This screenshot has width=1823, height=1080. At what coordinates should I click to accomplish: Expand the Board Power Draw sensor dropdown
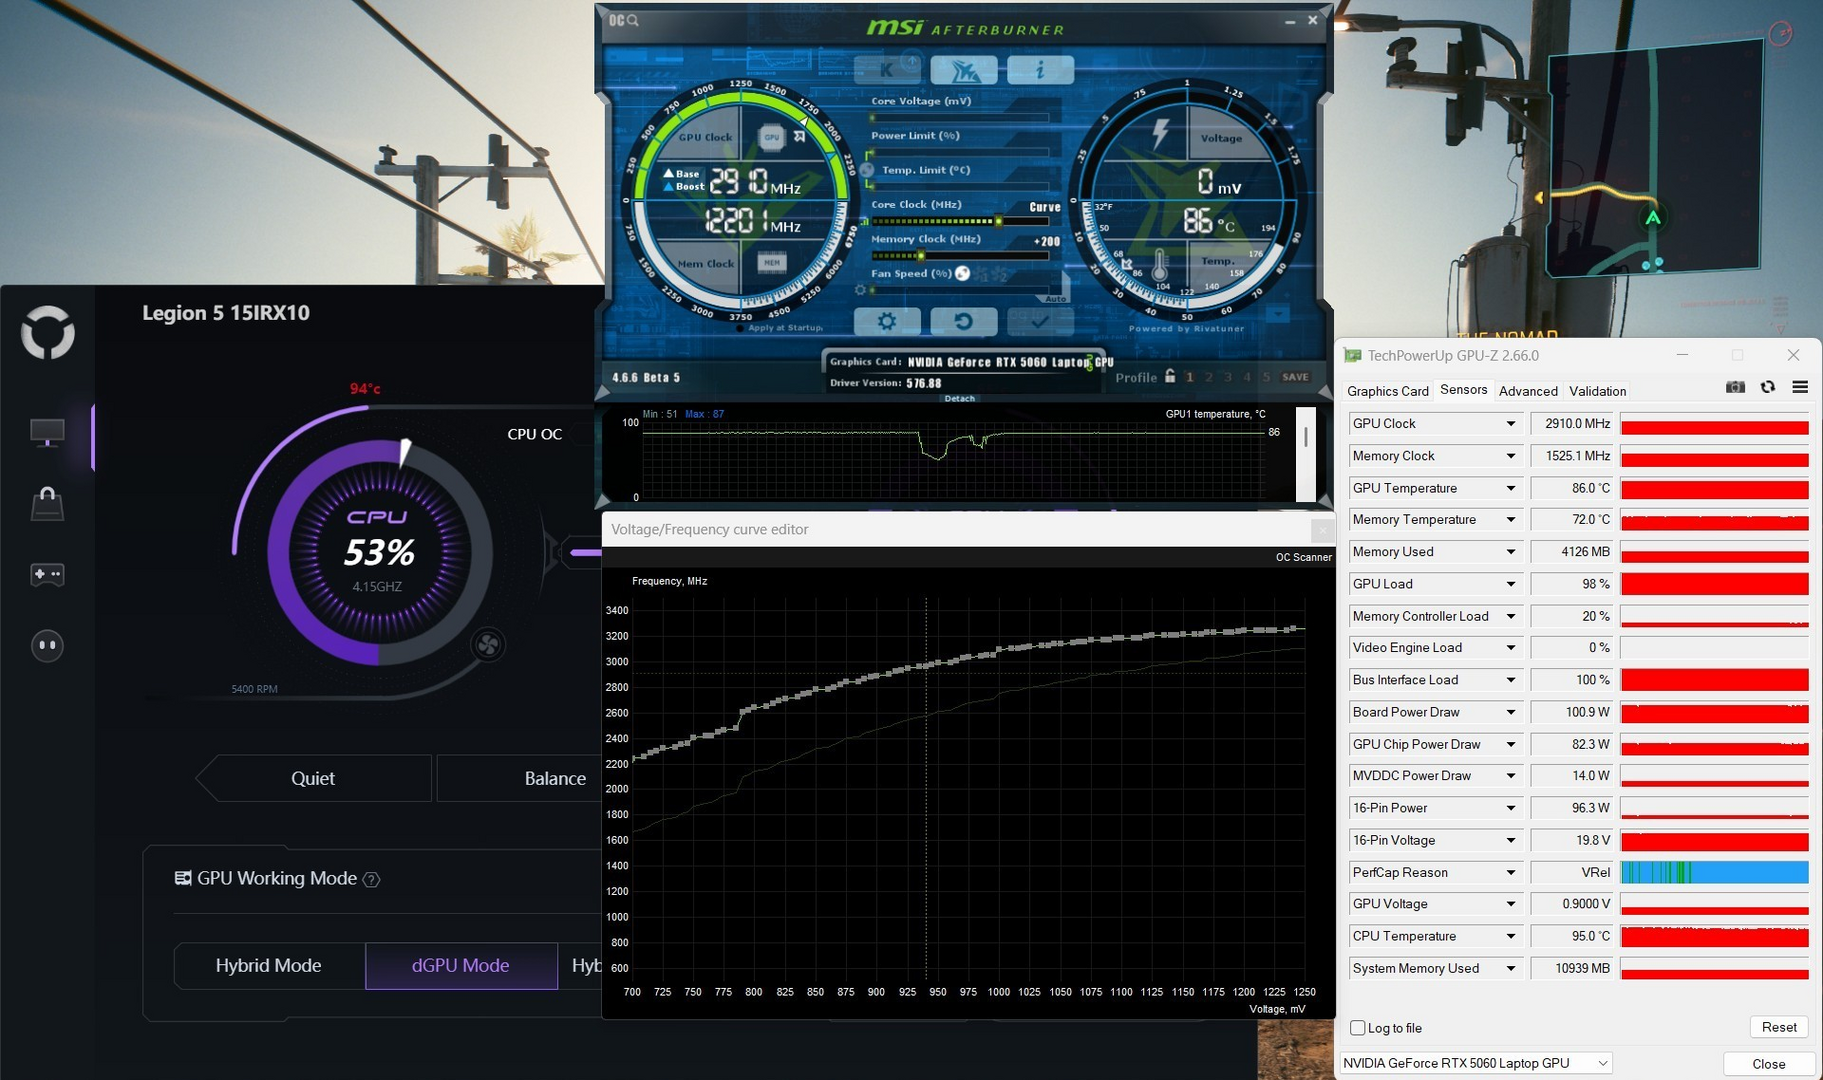tap(1511, 712)
